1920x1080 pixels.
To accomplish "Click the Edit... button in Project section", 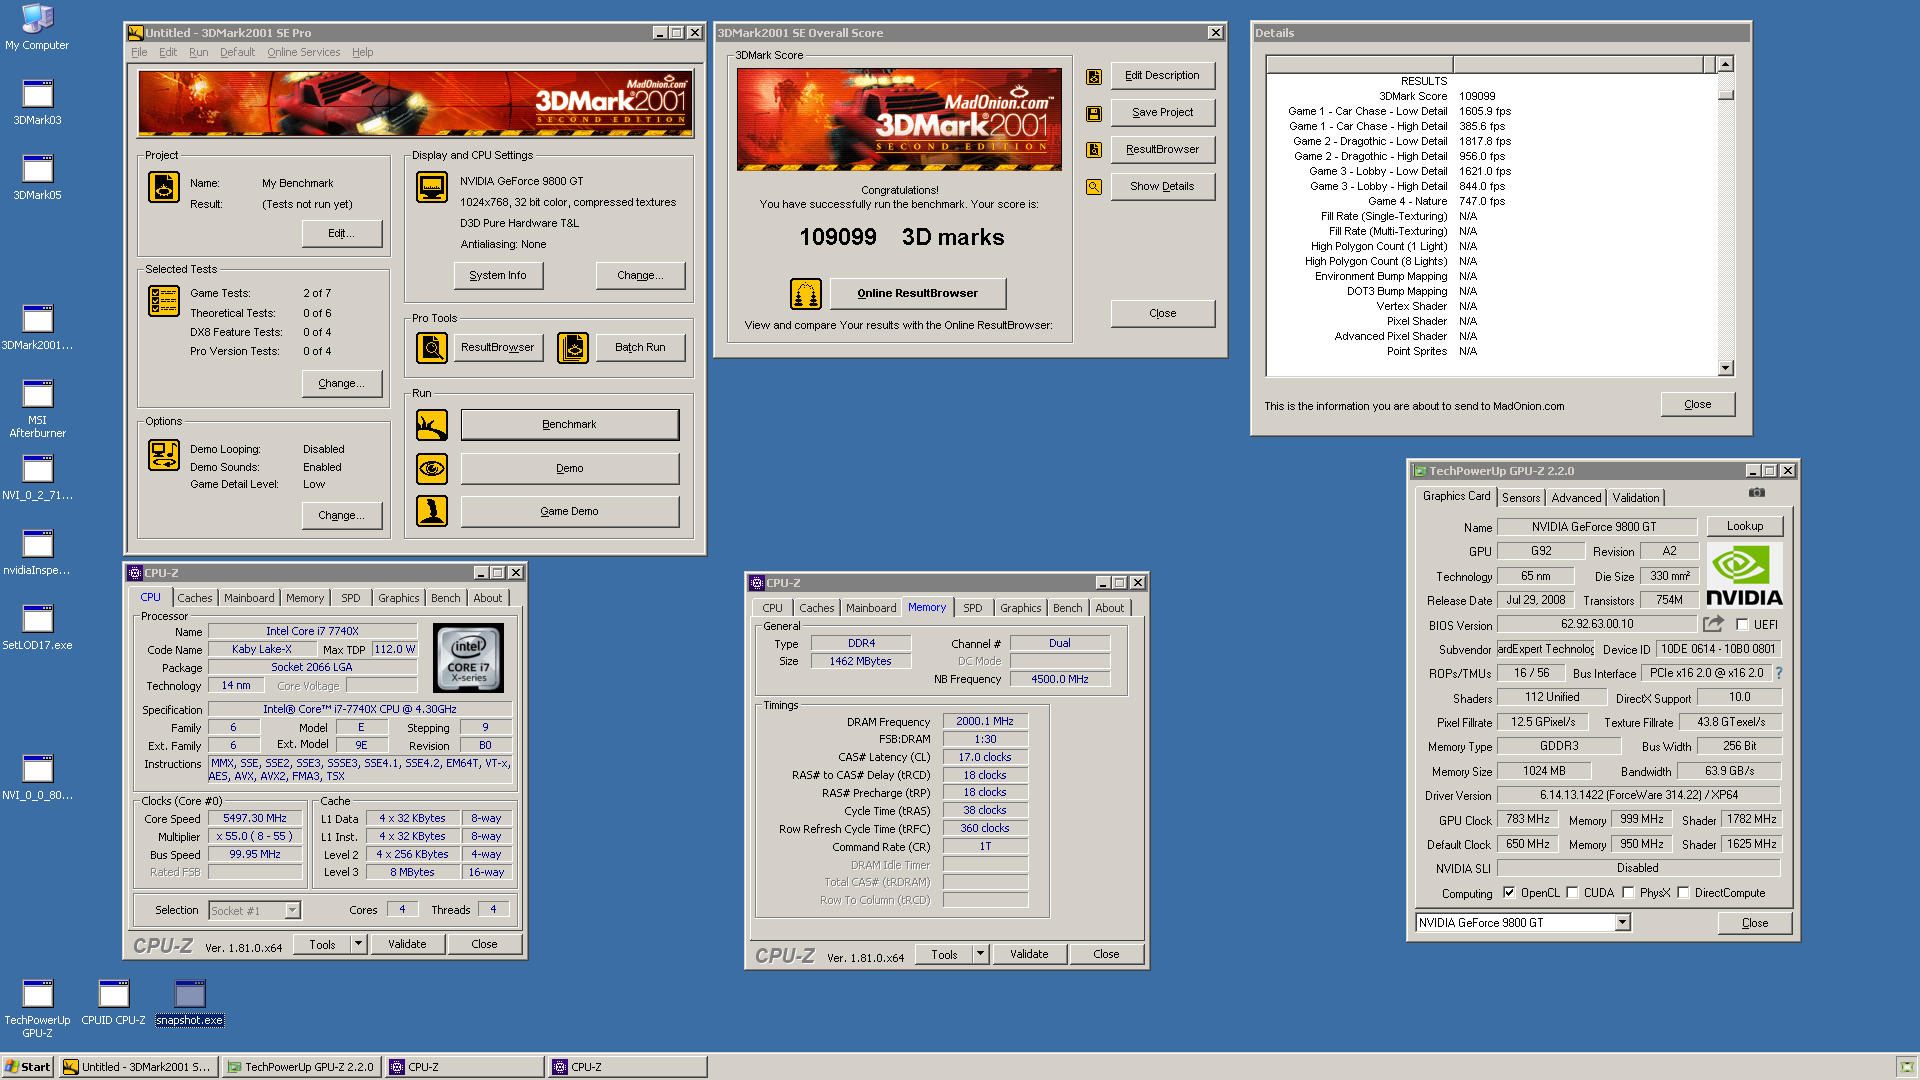I will pyautogui.click(x=342, y=233).
